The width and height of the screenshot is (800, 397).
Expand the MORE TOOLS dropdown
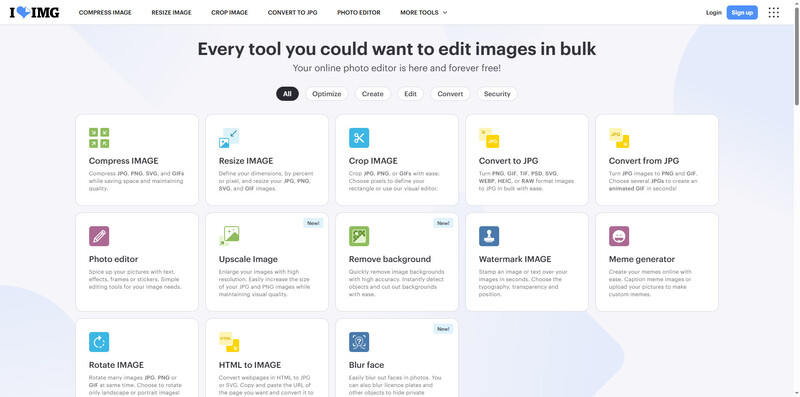coord(423,13)
